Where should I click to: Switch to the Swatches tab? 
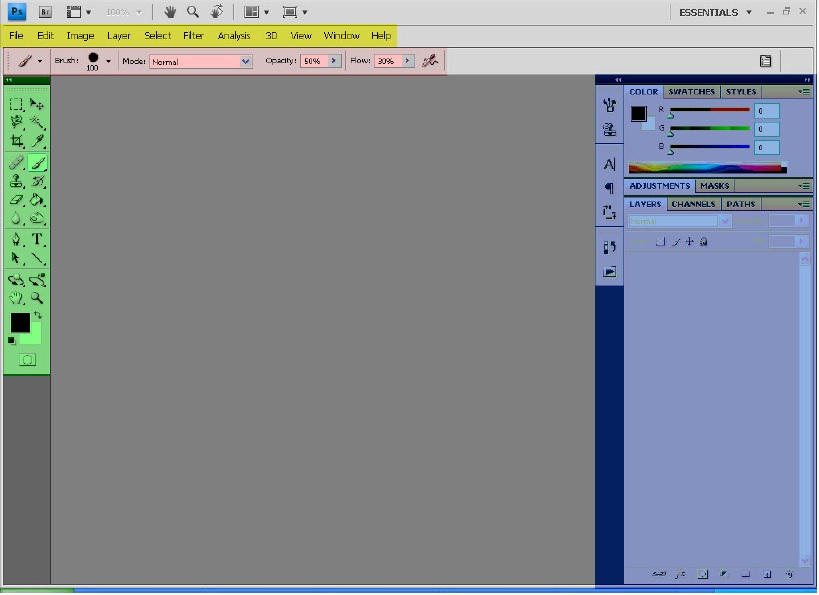click(691, 92)
